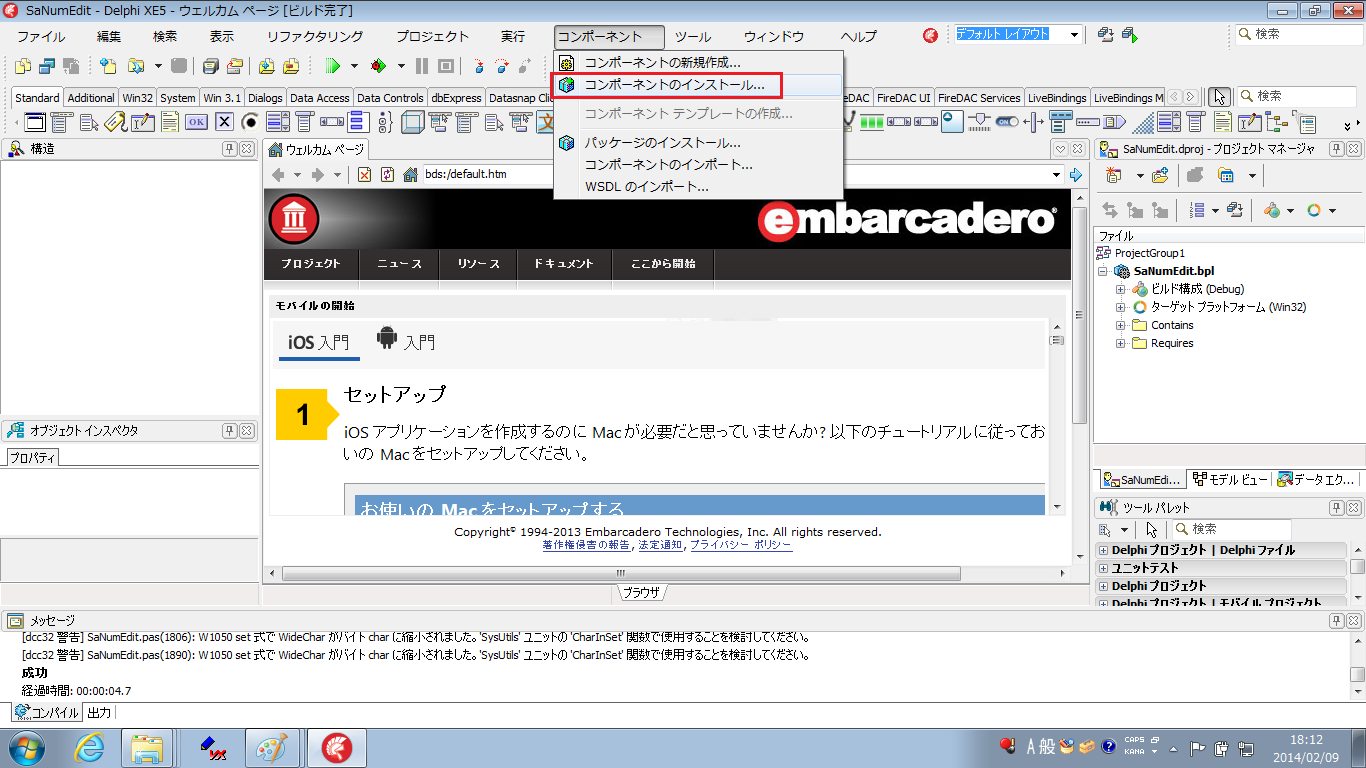Click the ニュース link on Welcome page
Image resolution: width=1366 pixels, height=768 pixels.
coord(399,264)
